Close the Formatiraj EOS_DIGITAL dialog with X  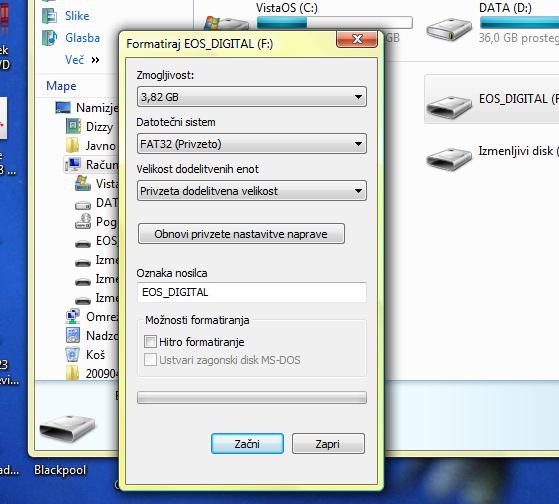(357, 38)
